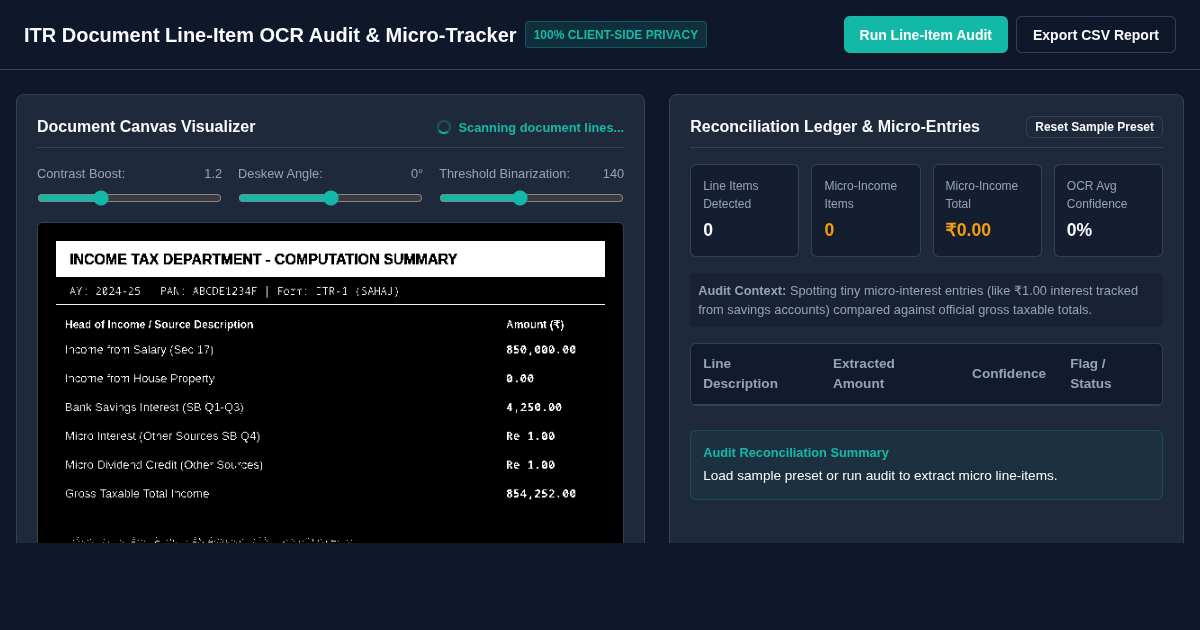Viewport: 1200px width, 630px height.
Task: Click the Reconciliation Ledger & Micro-Entries heading
Action: (x=835, y=127)
